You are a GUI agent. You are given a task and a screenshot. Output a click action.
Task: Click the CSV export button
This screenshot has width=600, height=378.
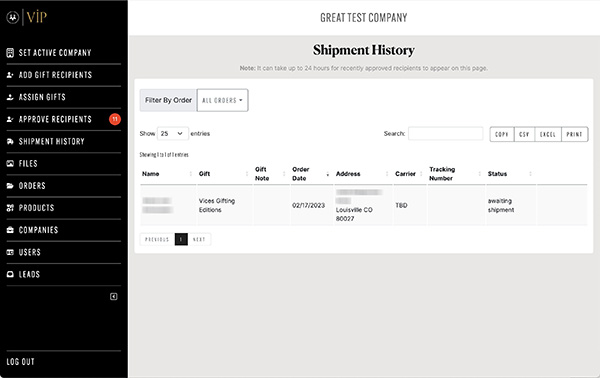point(524,134)
